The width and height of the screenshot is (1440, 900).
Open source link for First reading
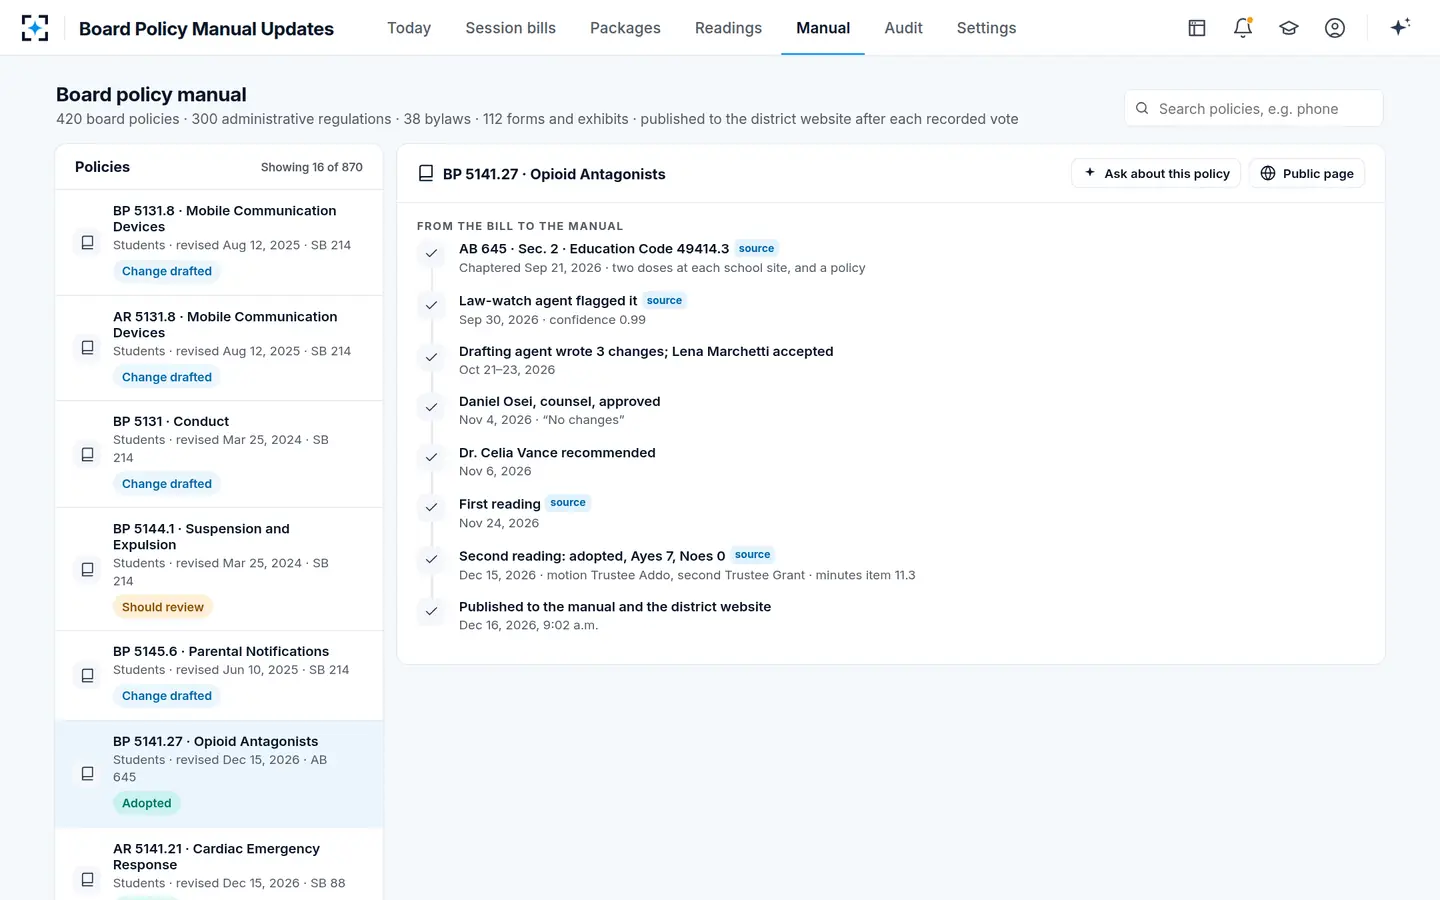pyautogui.click(x=568, y=503)
